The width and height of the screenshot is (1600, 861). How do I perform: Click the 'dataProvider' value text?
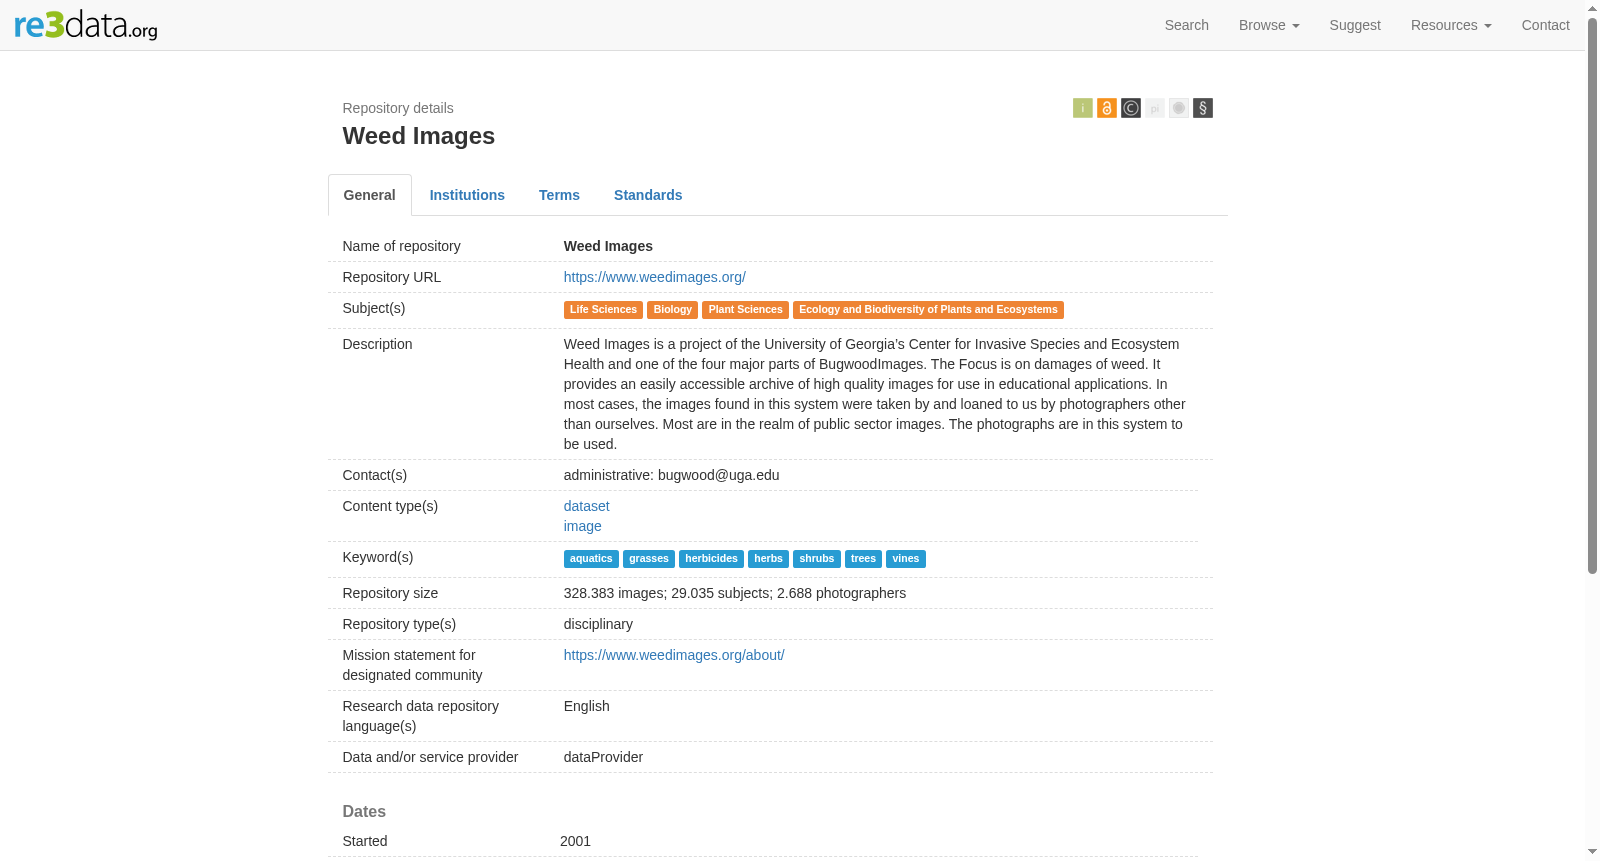coord(603,757)
